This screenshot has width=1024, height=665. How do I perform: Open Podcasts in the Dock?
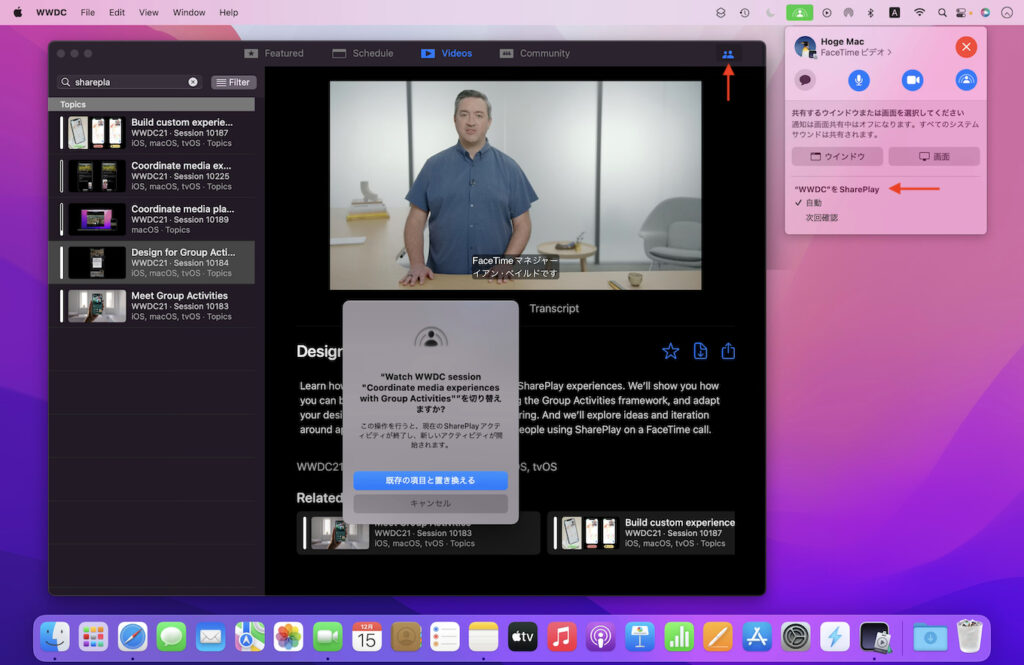pyautogui.click(x=601, y=637)
